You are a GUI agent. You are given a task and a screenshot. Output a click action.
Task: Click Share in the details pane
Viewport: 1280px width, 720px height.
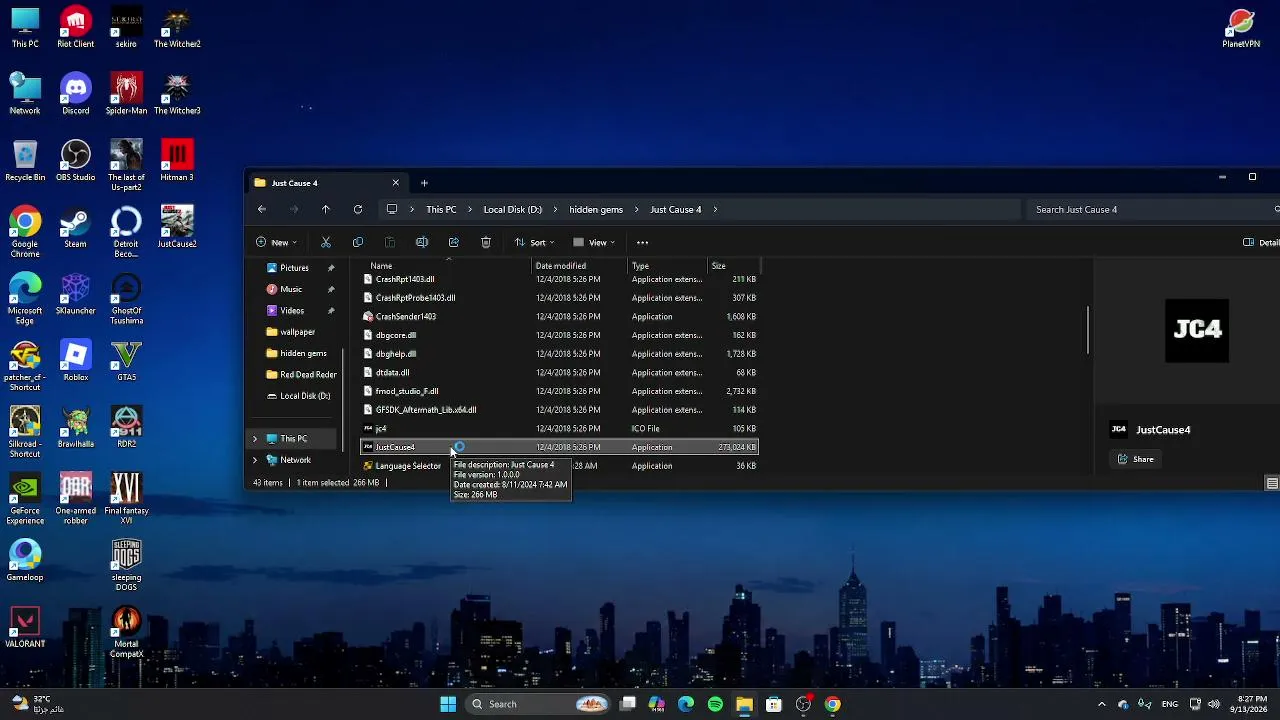pos(1136,459)
